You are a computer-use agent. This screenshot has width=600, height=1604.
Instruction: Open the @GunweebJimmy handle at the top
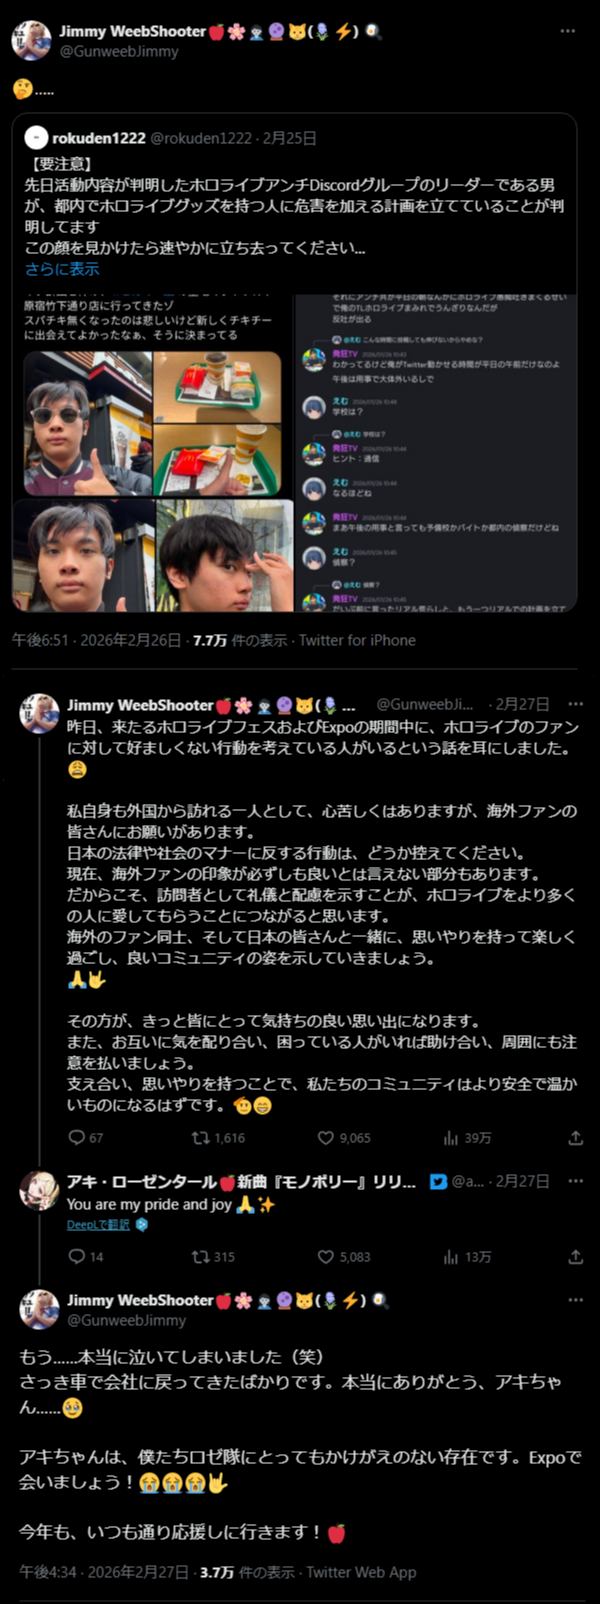point(119,51)
